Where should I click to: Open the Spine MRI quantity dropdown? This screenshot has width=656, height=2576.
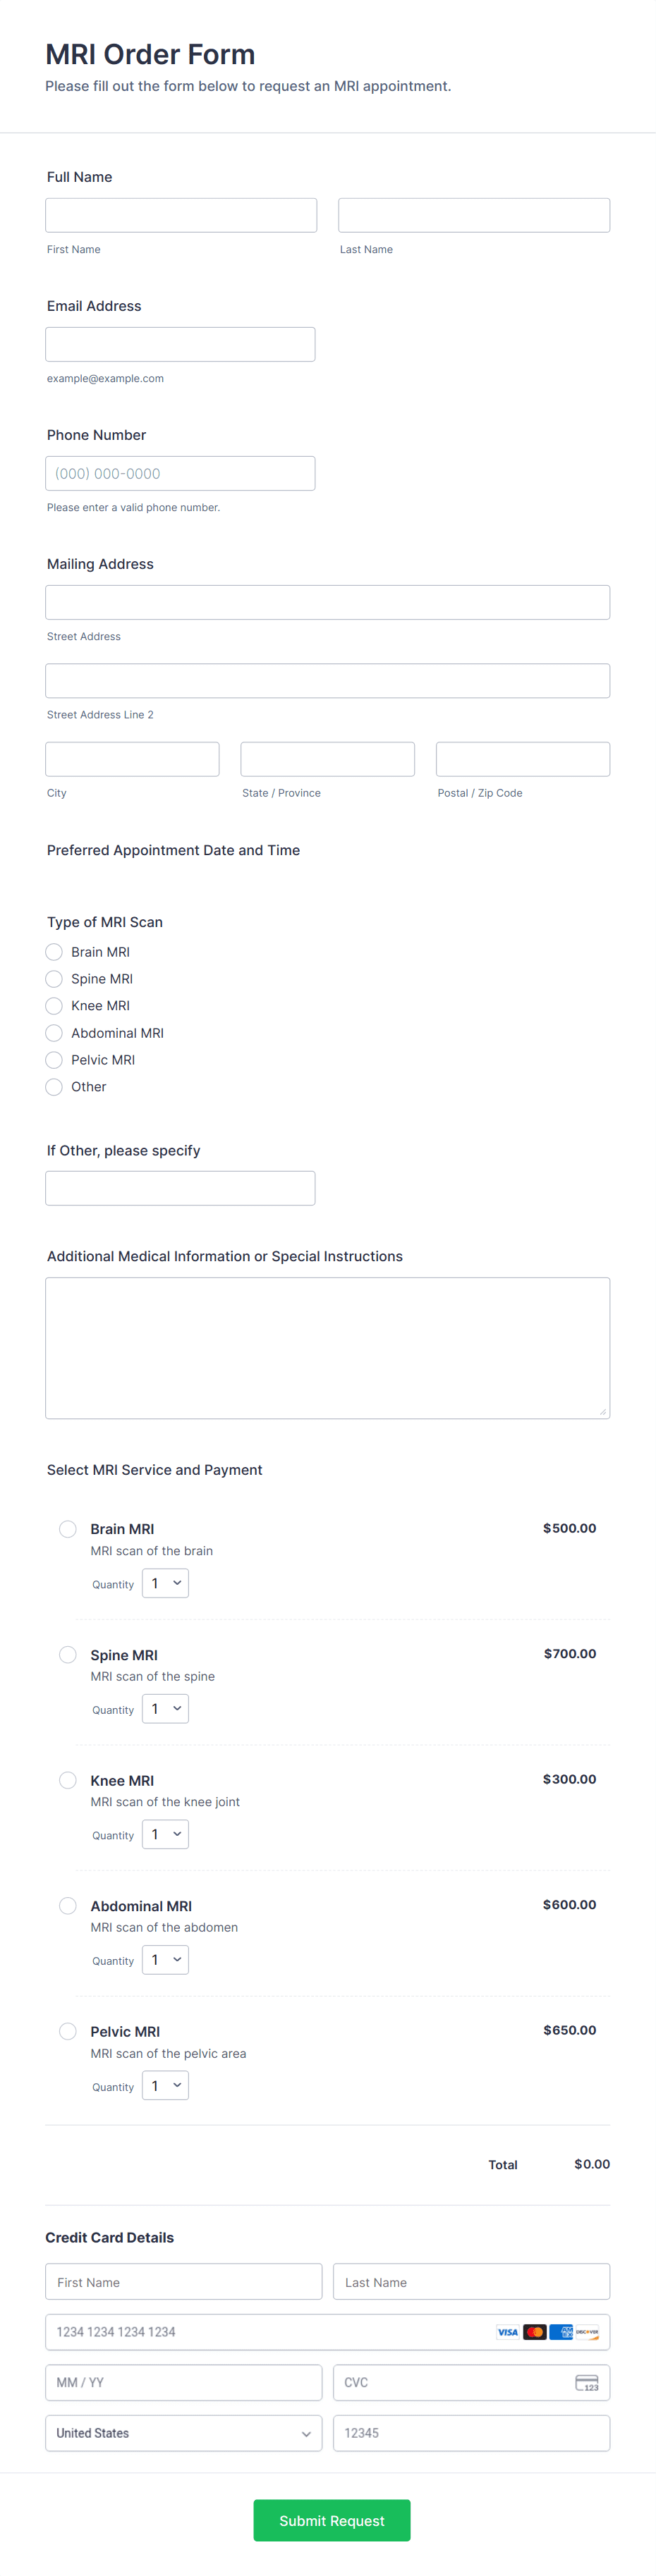(x=165, y=1708)
